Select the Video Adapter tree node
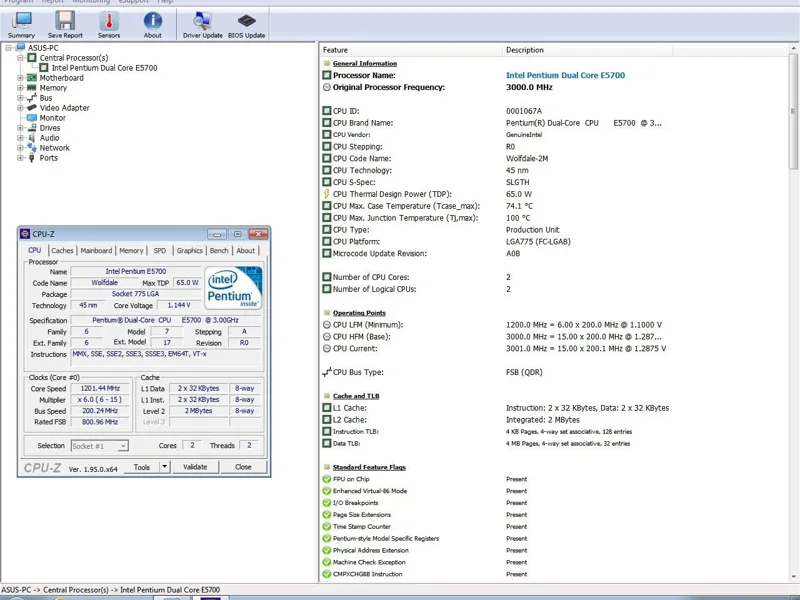Viewport: 800px width, 600px height. 64,108
